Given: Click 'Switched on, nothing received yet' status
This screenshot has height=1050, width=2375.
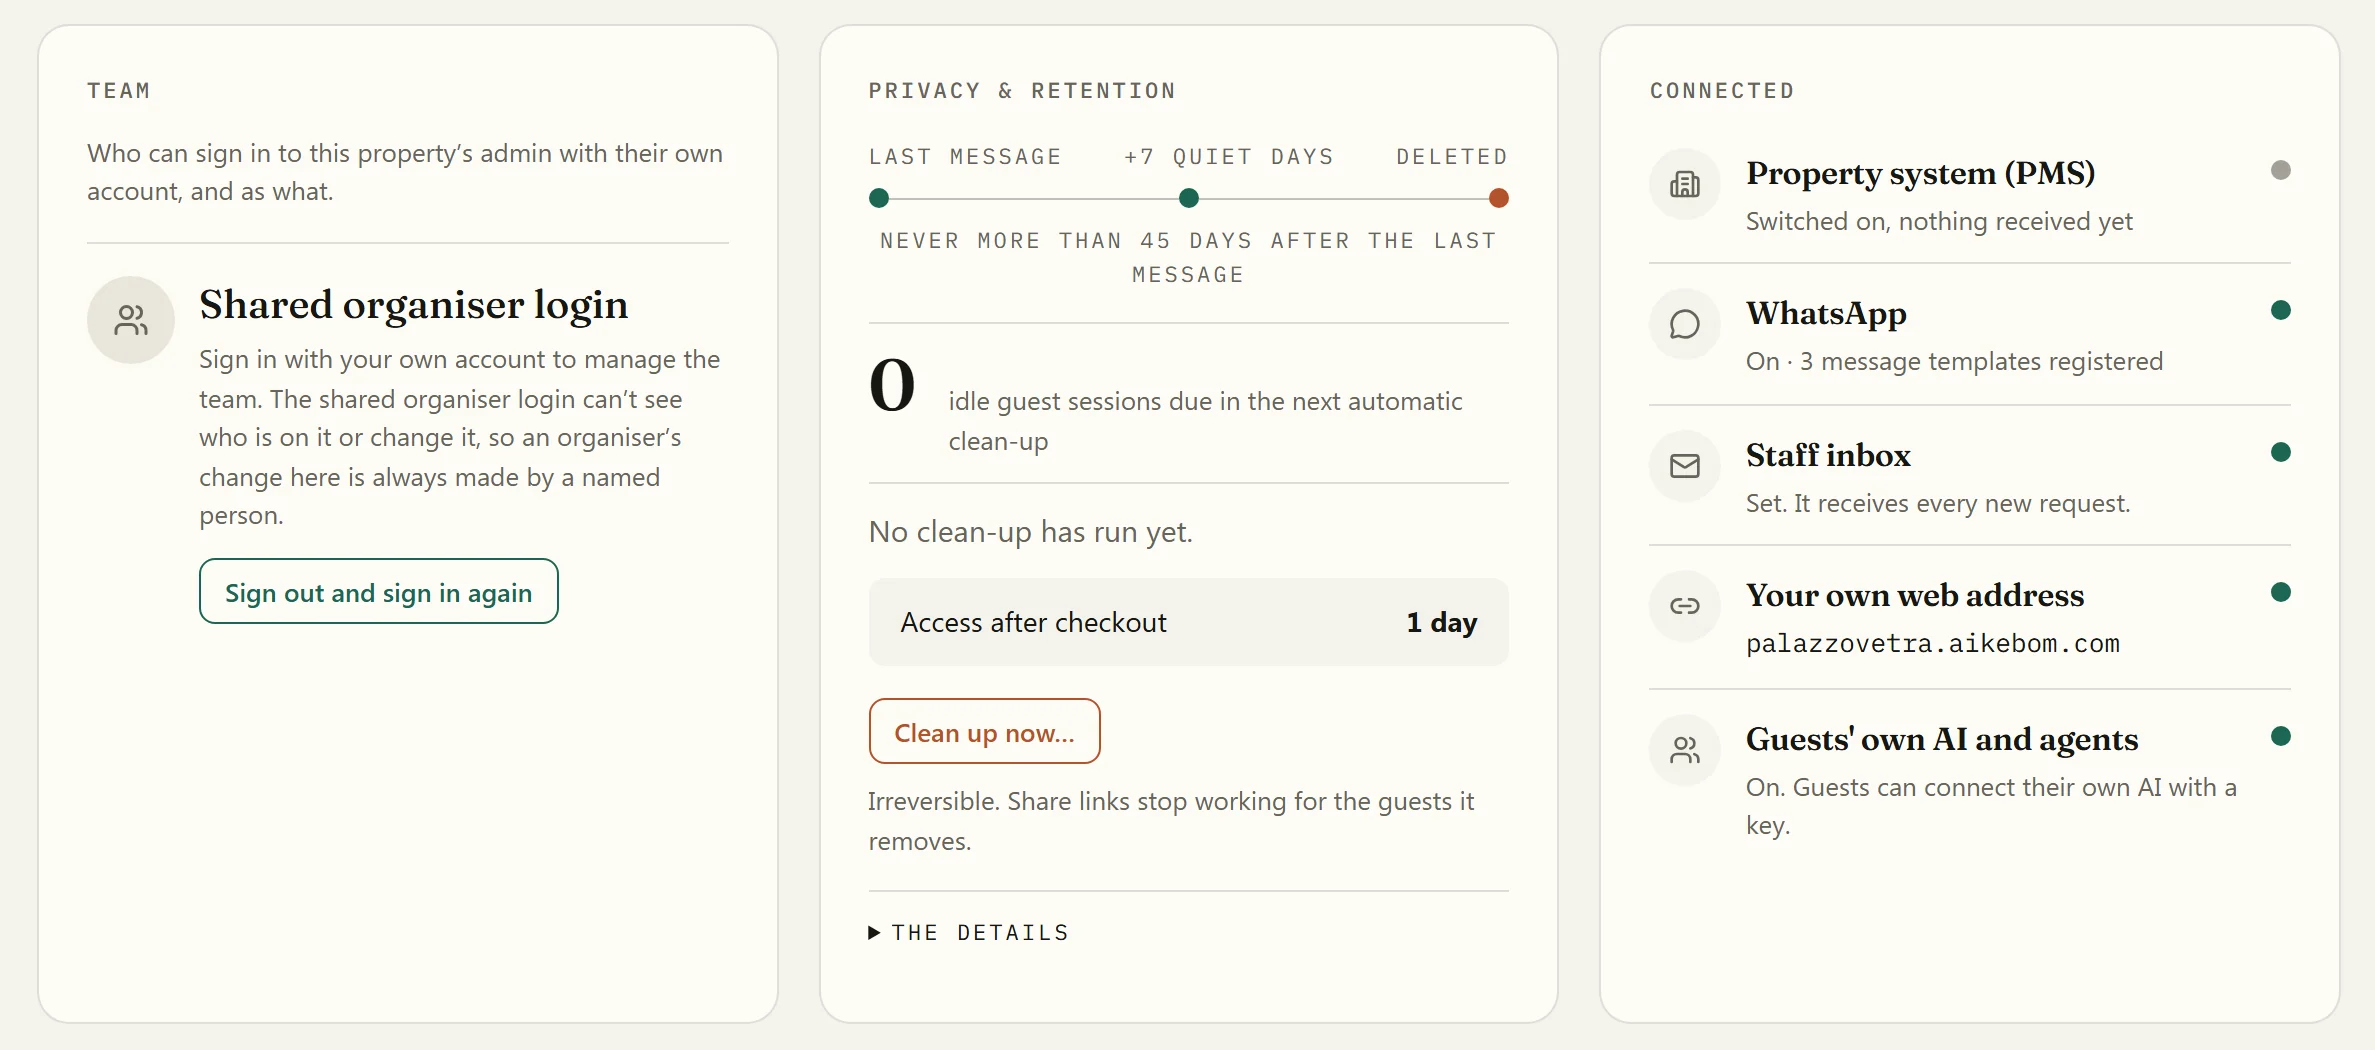Looking at the screenshot, I should (1939, 221).
